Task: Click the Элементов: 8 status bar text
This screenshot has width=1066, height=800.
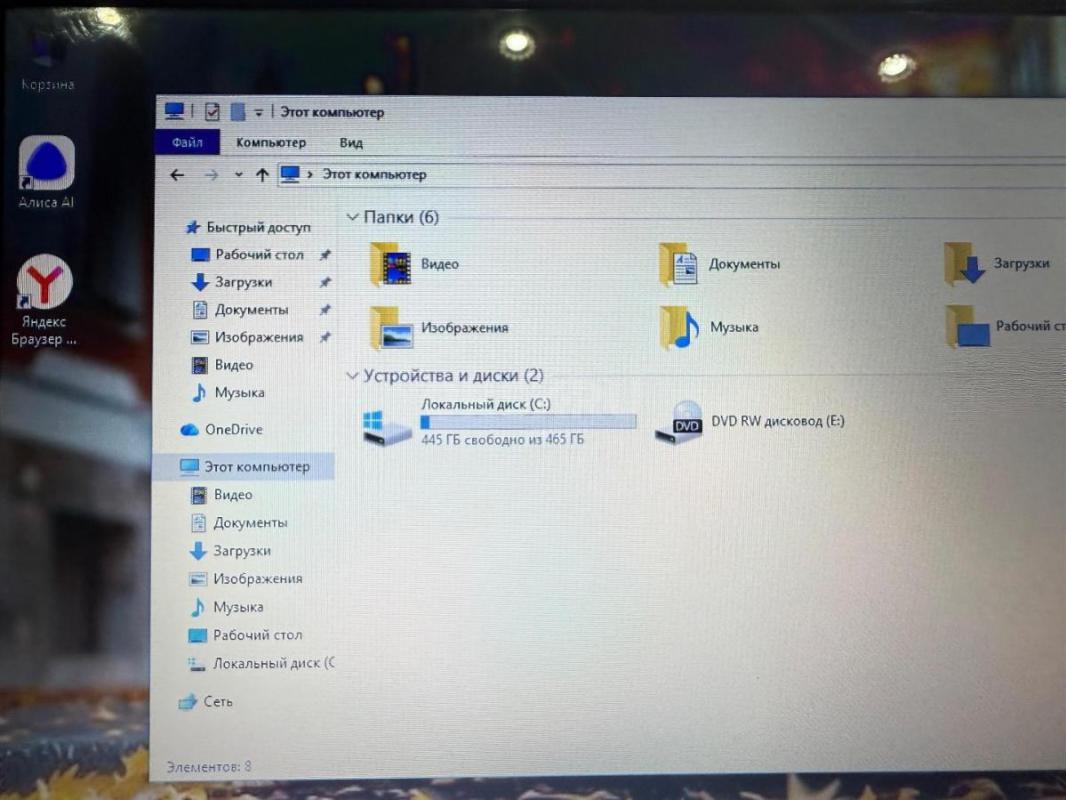Action: coord(209,767)
